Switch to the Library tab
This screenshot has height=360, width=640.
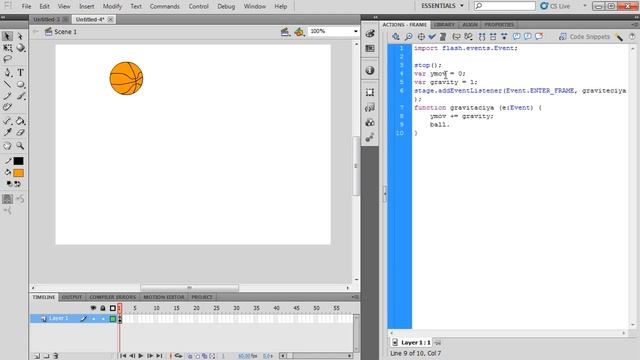pos(444,24)
